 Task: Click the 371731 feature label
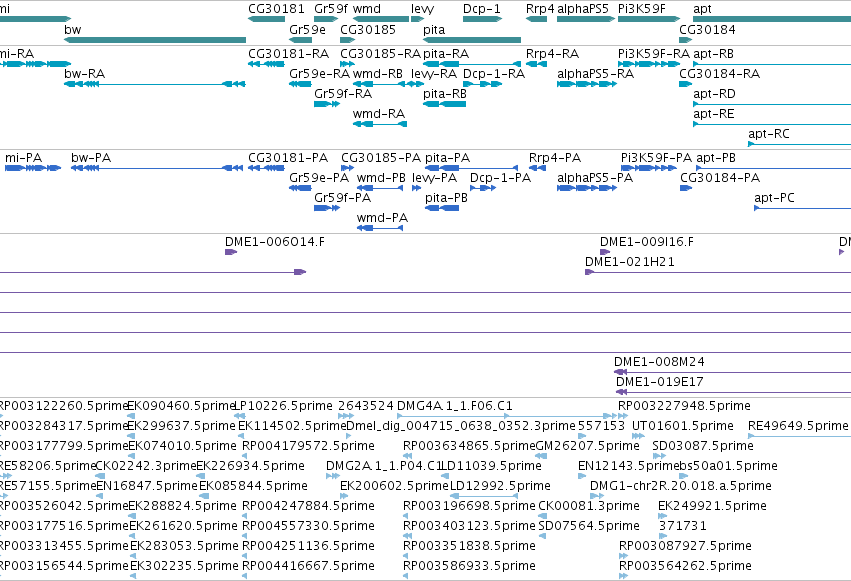pyautogui.click(x=683, y=526)
